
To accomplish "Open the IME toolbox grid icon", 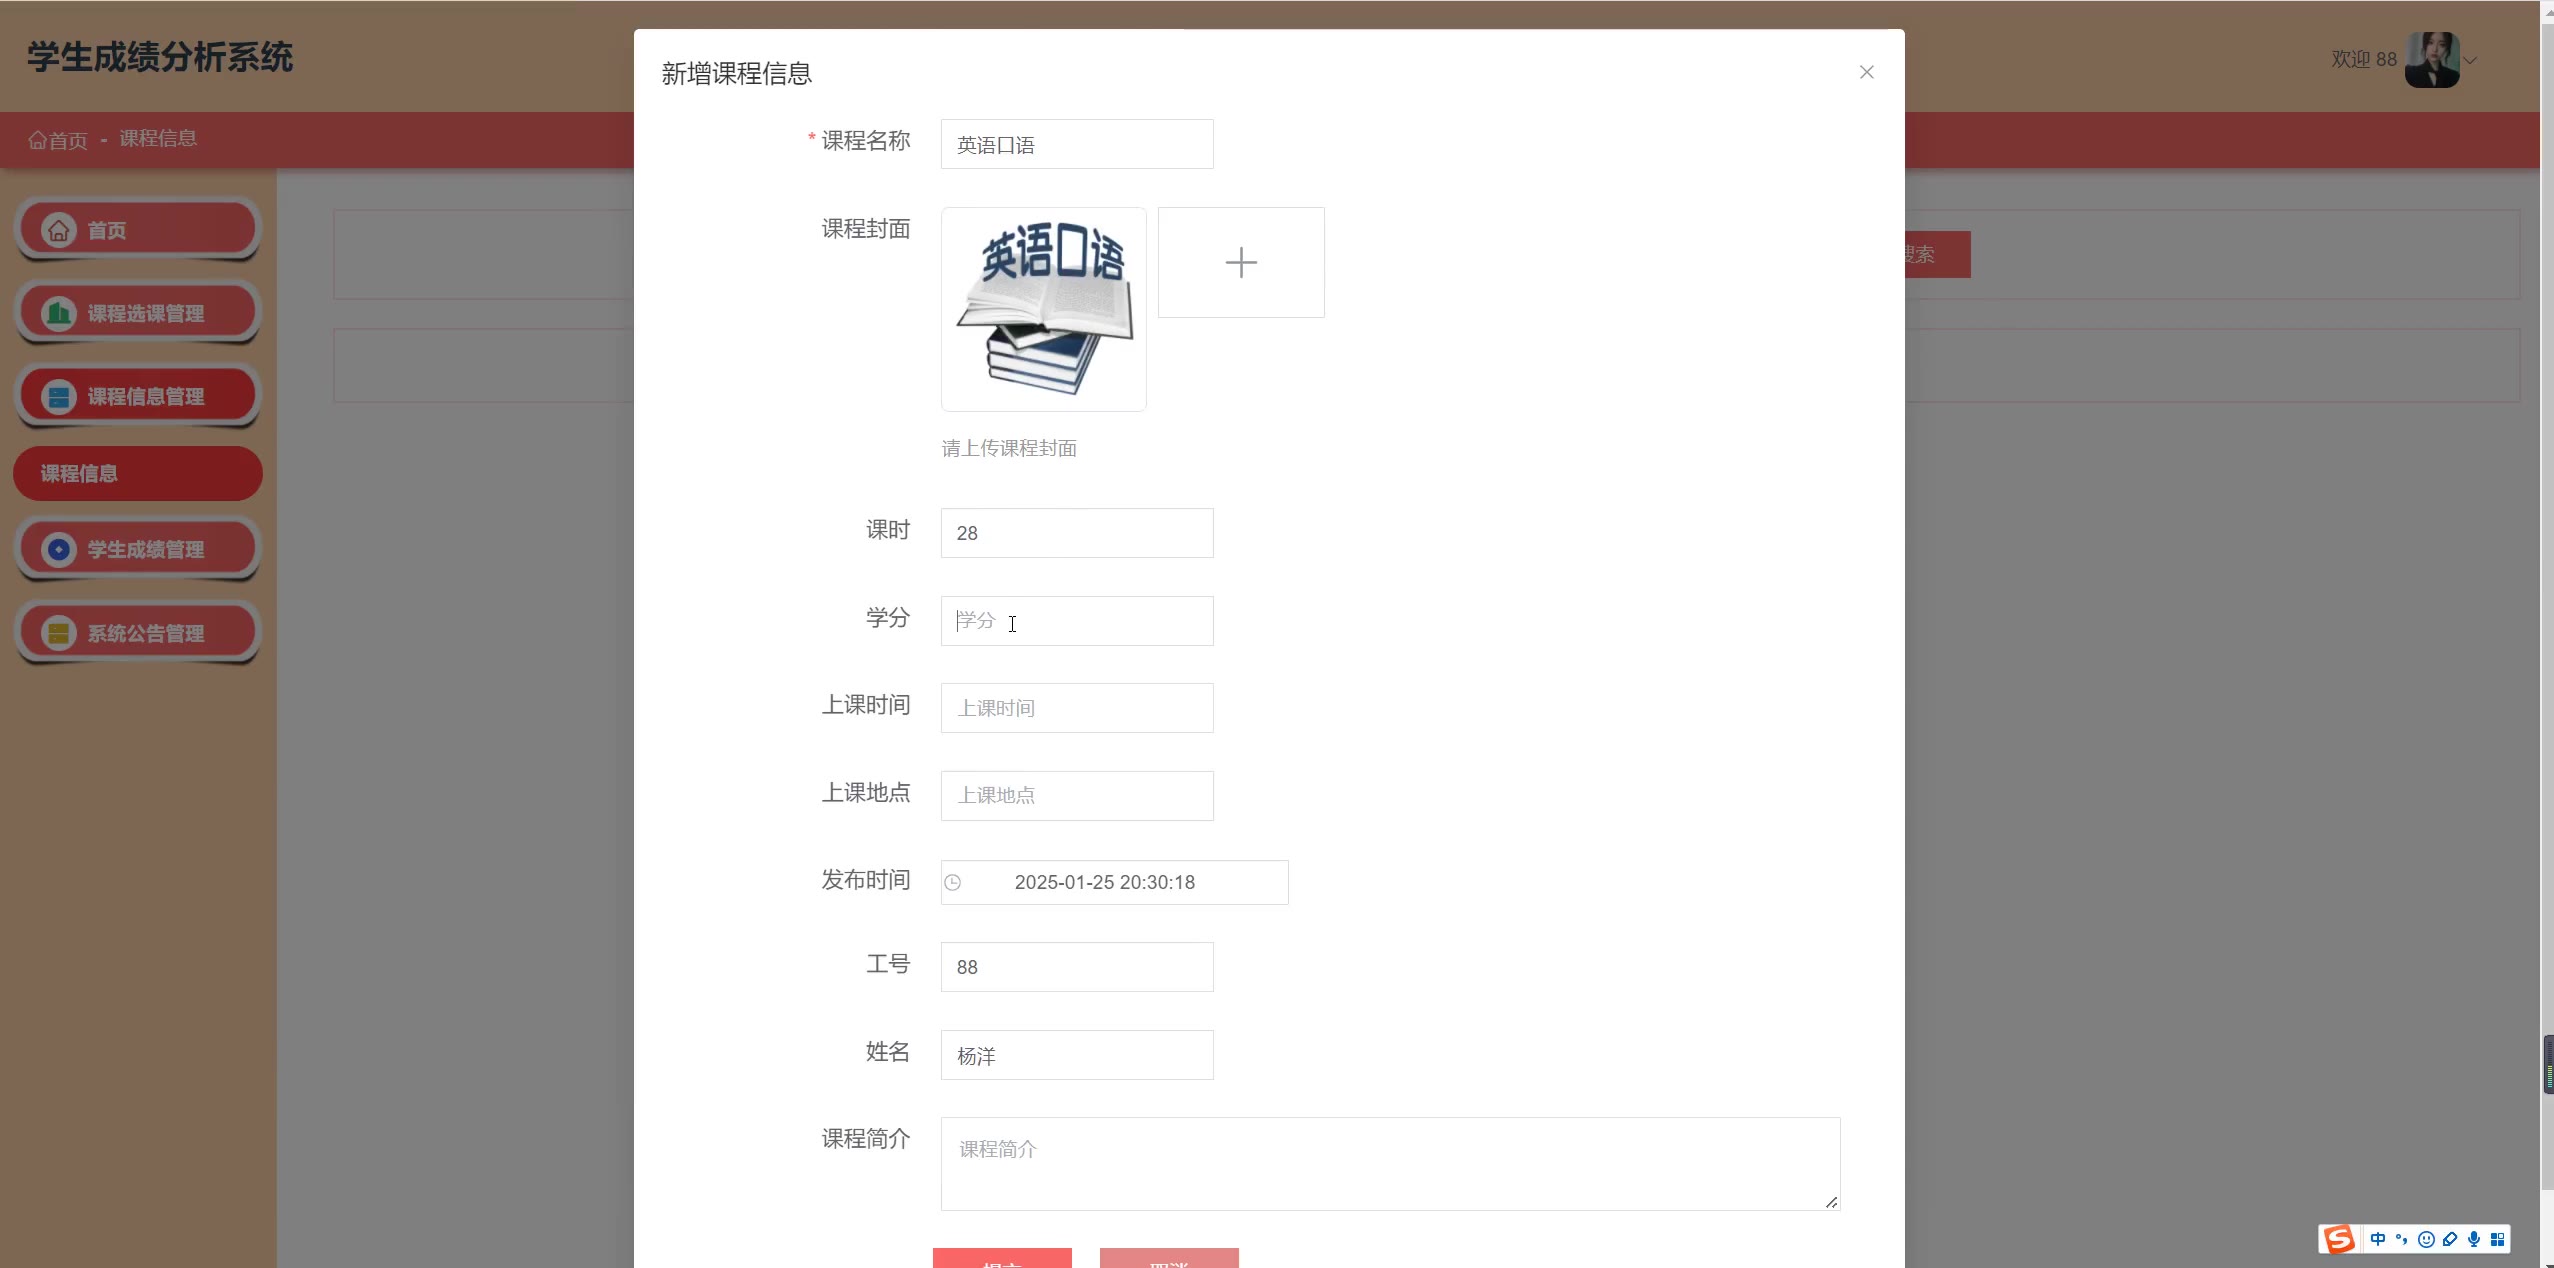I will pos(2497,1240).
